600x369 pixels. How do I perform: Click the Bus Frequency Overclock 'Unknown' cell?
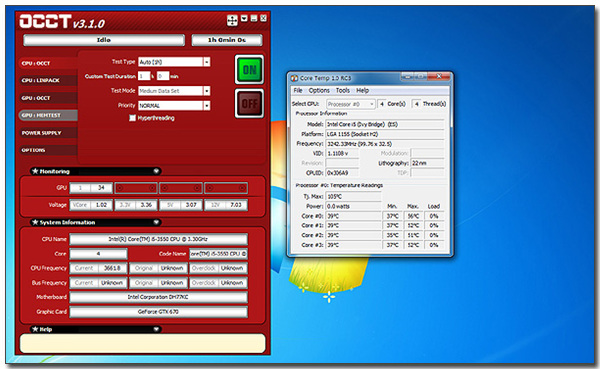pos(232,283)
